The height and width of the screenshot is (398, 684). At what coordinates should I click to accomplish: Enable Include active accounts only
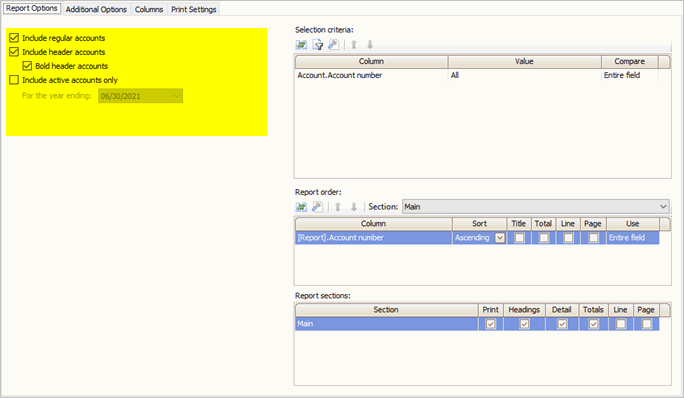pos(14,80)
